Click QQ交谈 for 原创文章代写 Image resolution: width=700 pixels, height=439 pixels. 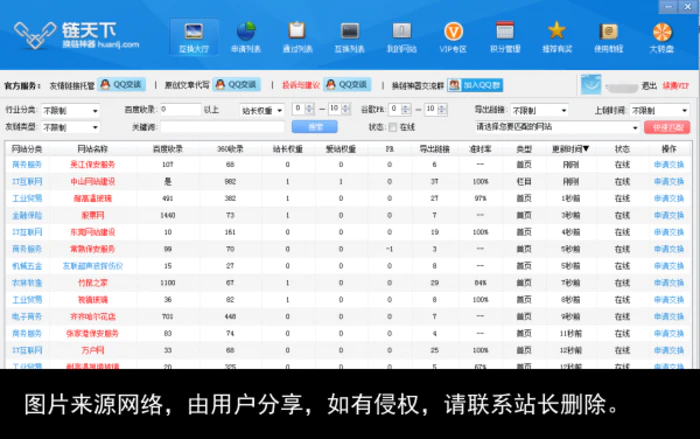[237, 84]
